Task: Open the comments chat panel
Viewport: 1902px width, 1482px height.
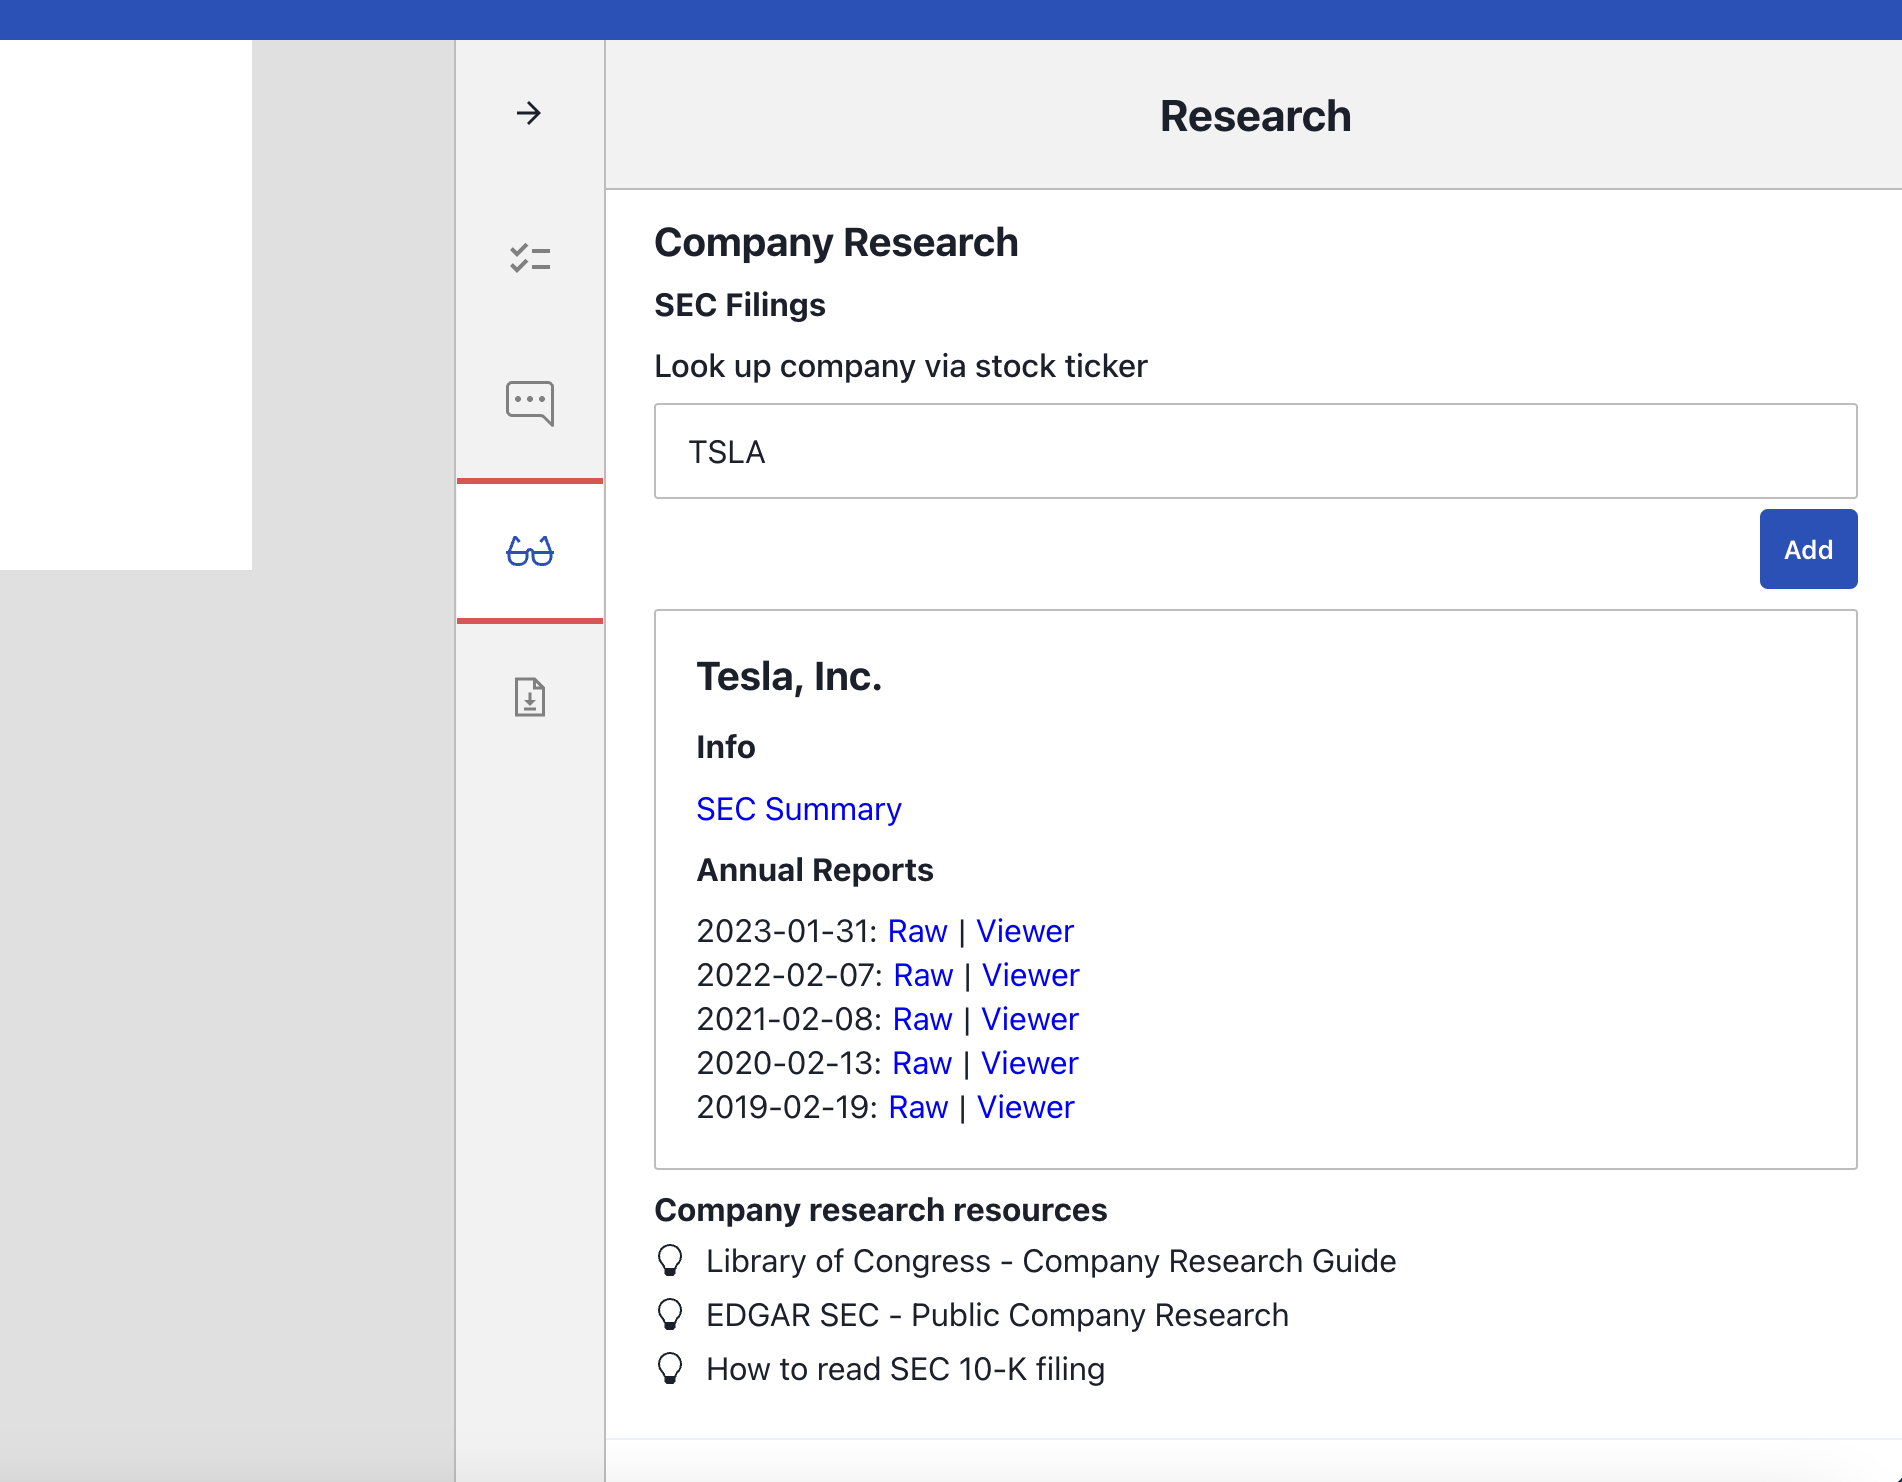Action: pyautogui.click(x=529, y=403)
